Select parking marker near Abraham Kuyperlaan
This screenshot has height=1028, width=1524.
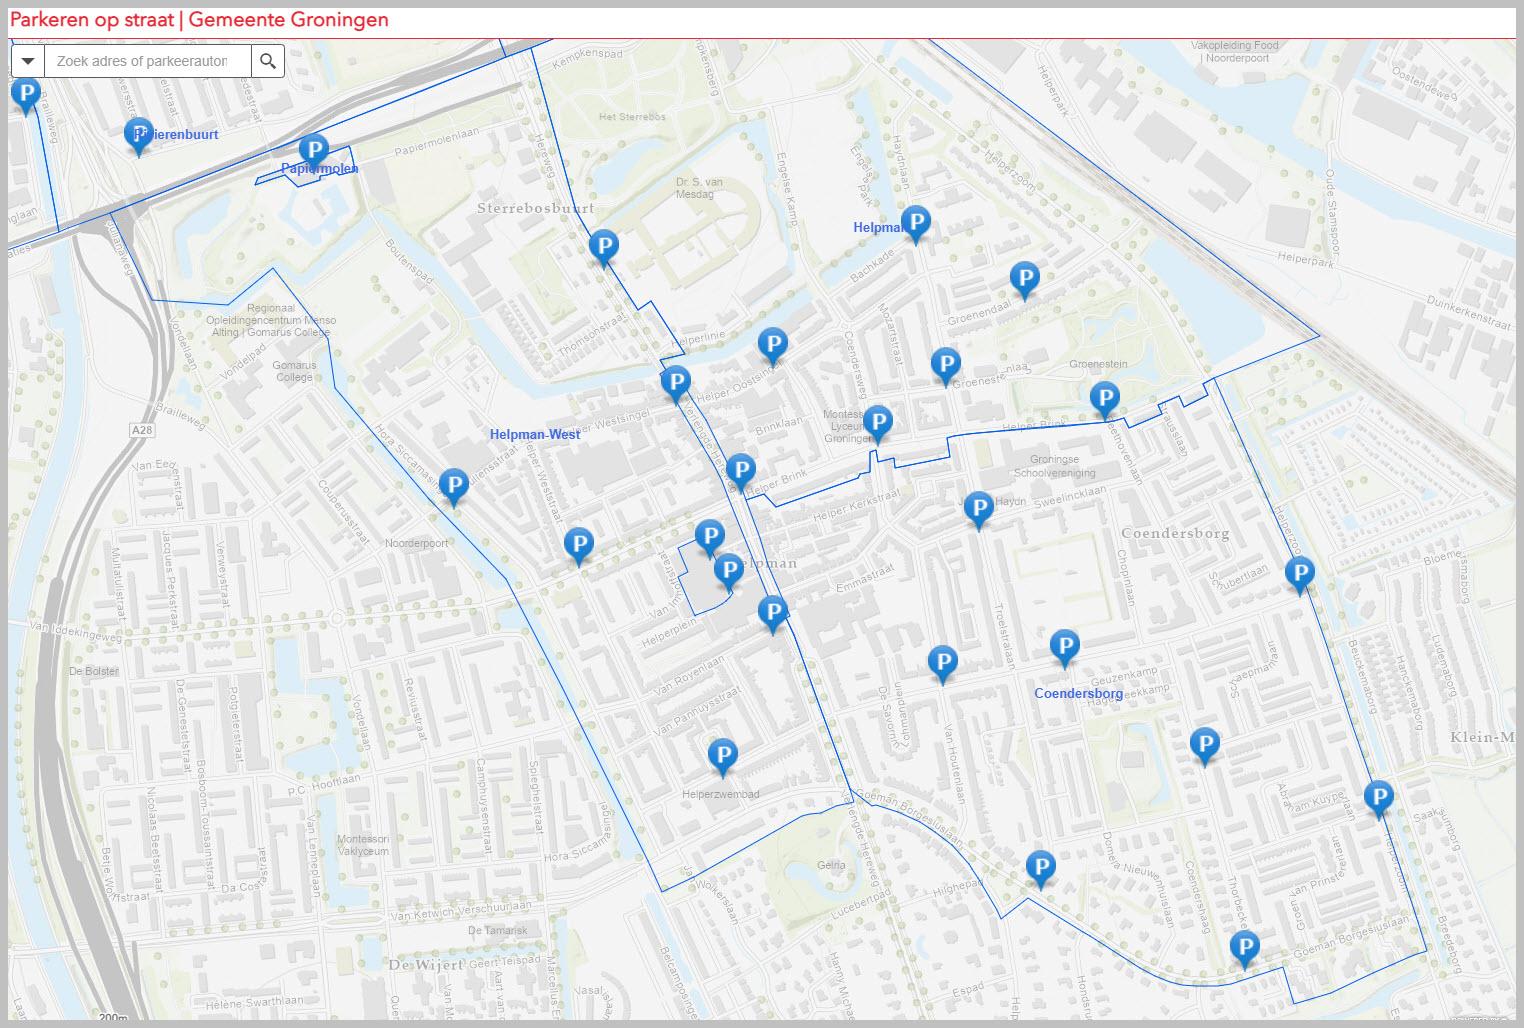1378,797
